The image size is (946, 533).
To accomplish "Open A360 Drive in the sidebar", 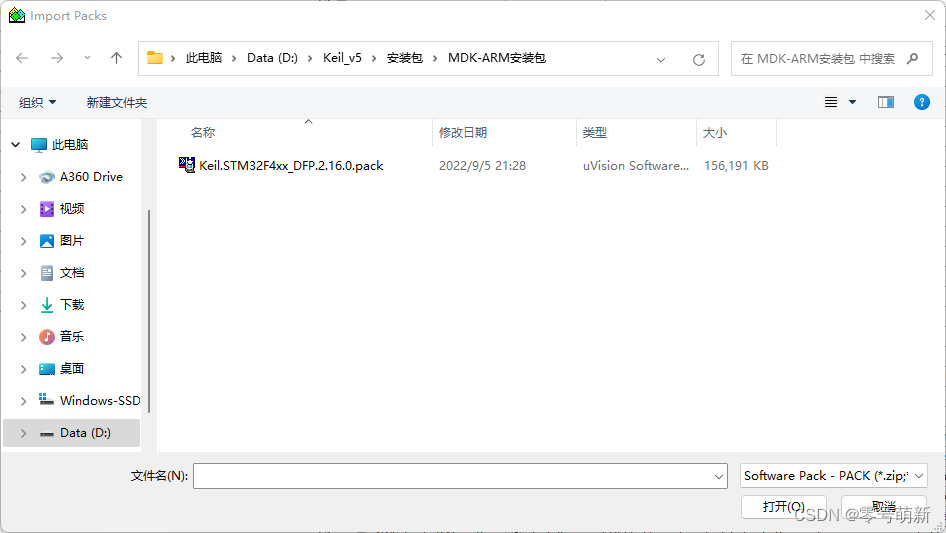I will click(x=91, y=177).
